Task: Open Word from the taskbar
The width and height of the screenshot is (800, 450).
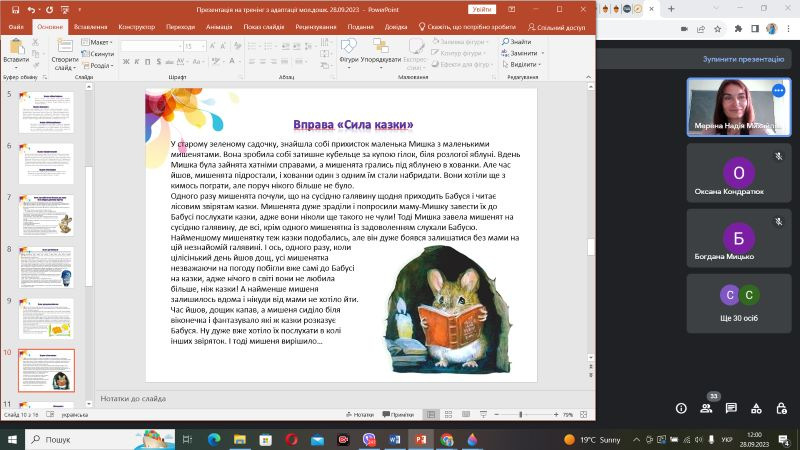Action: [x=394, y=439]
